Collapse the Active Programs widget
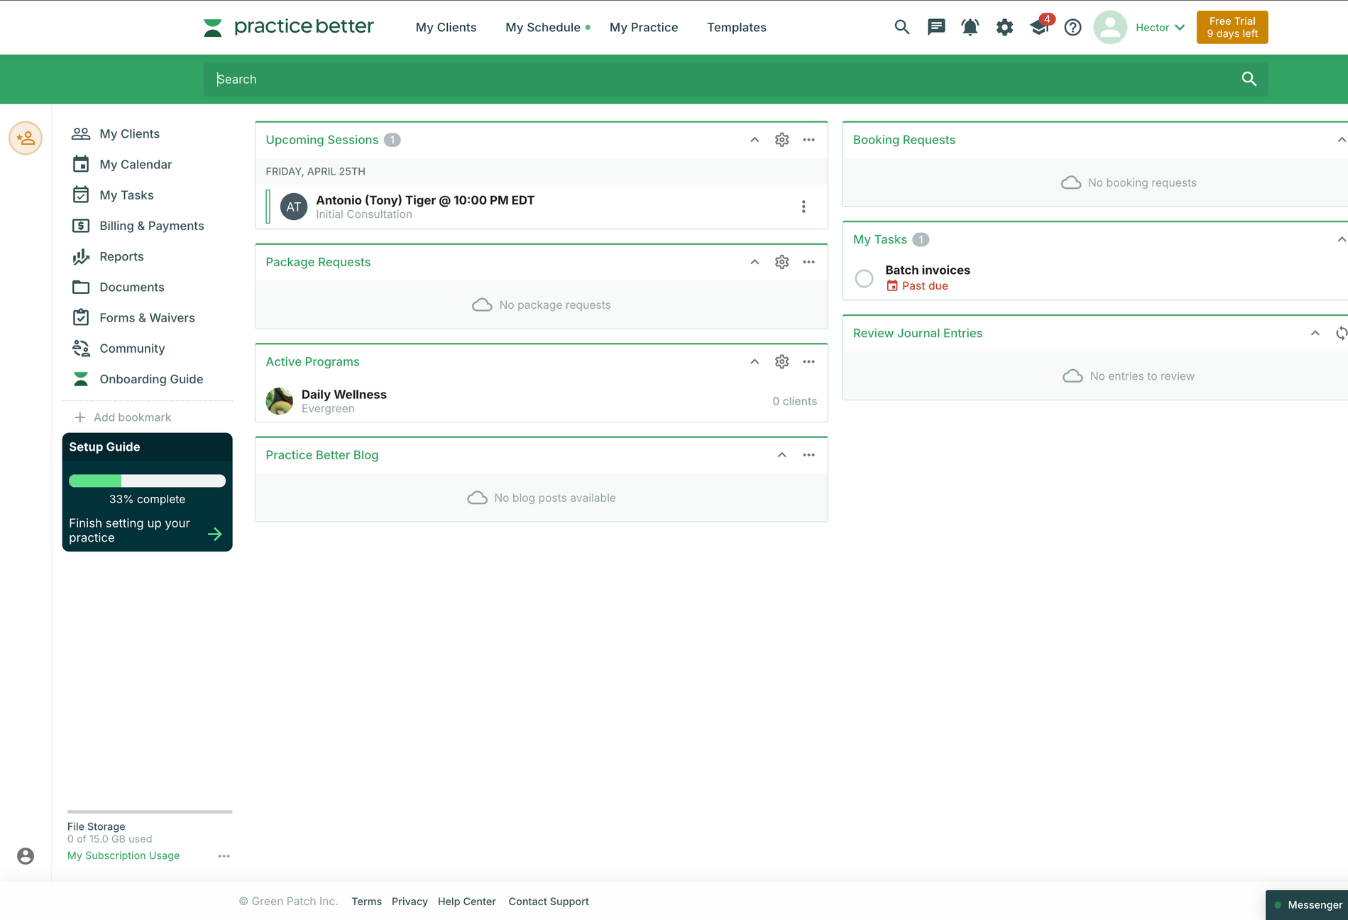Image resolution: width=1348 pixels, height=920 pixels. click(755, 362)
